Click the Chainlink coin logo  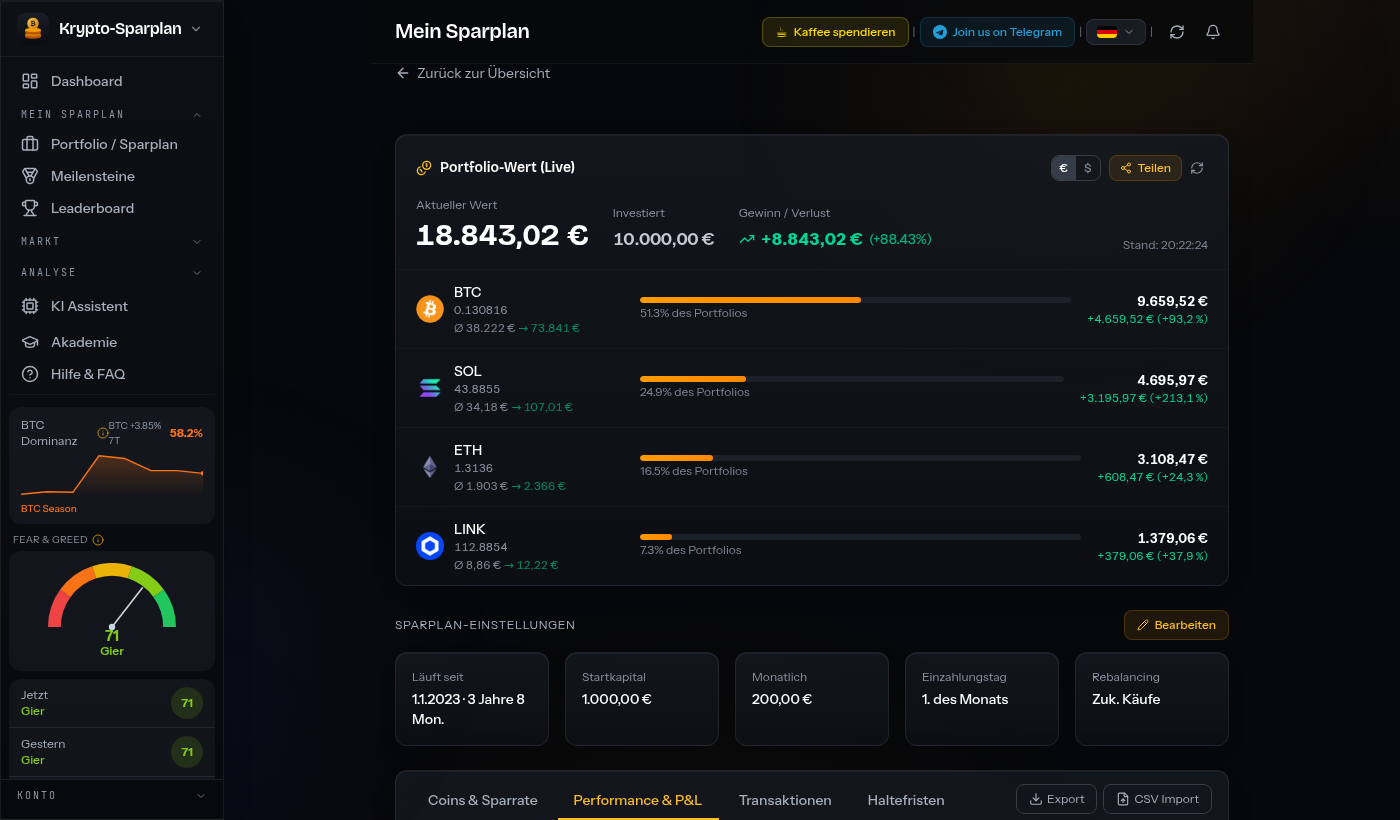click(x=430, y=546)
